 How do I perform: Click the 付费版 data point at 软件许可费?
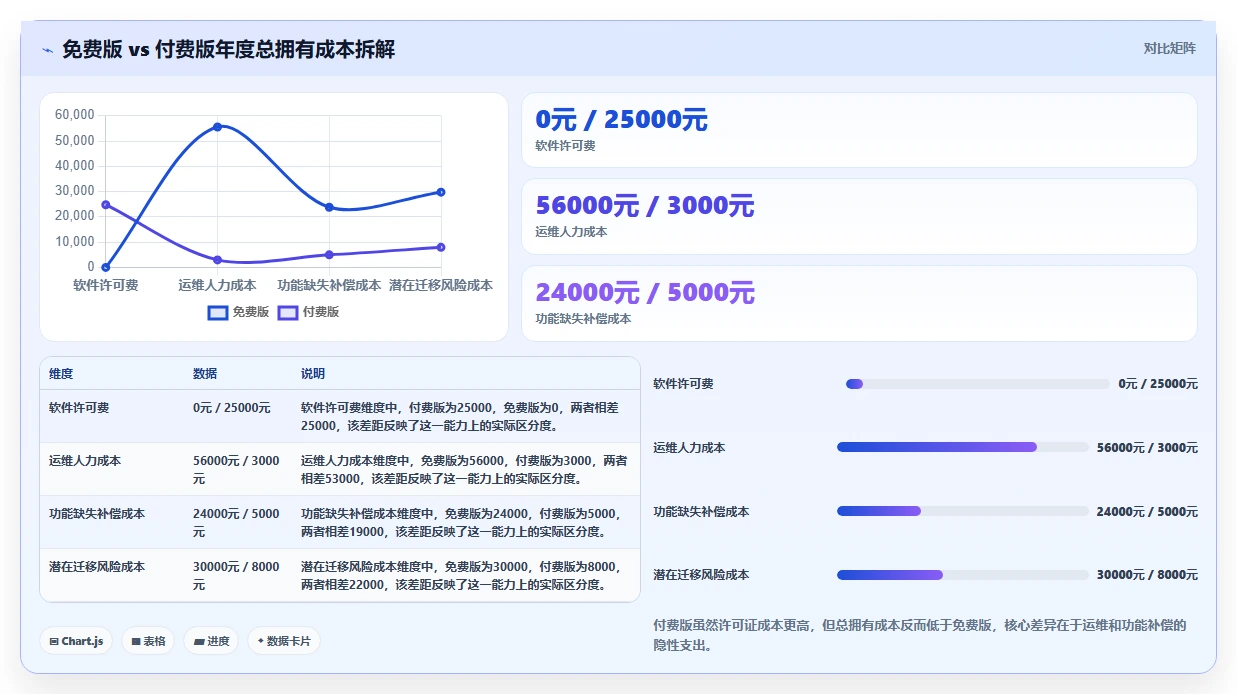click(x=106, y=204)
